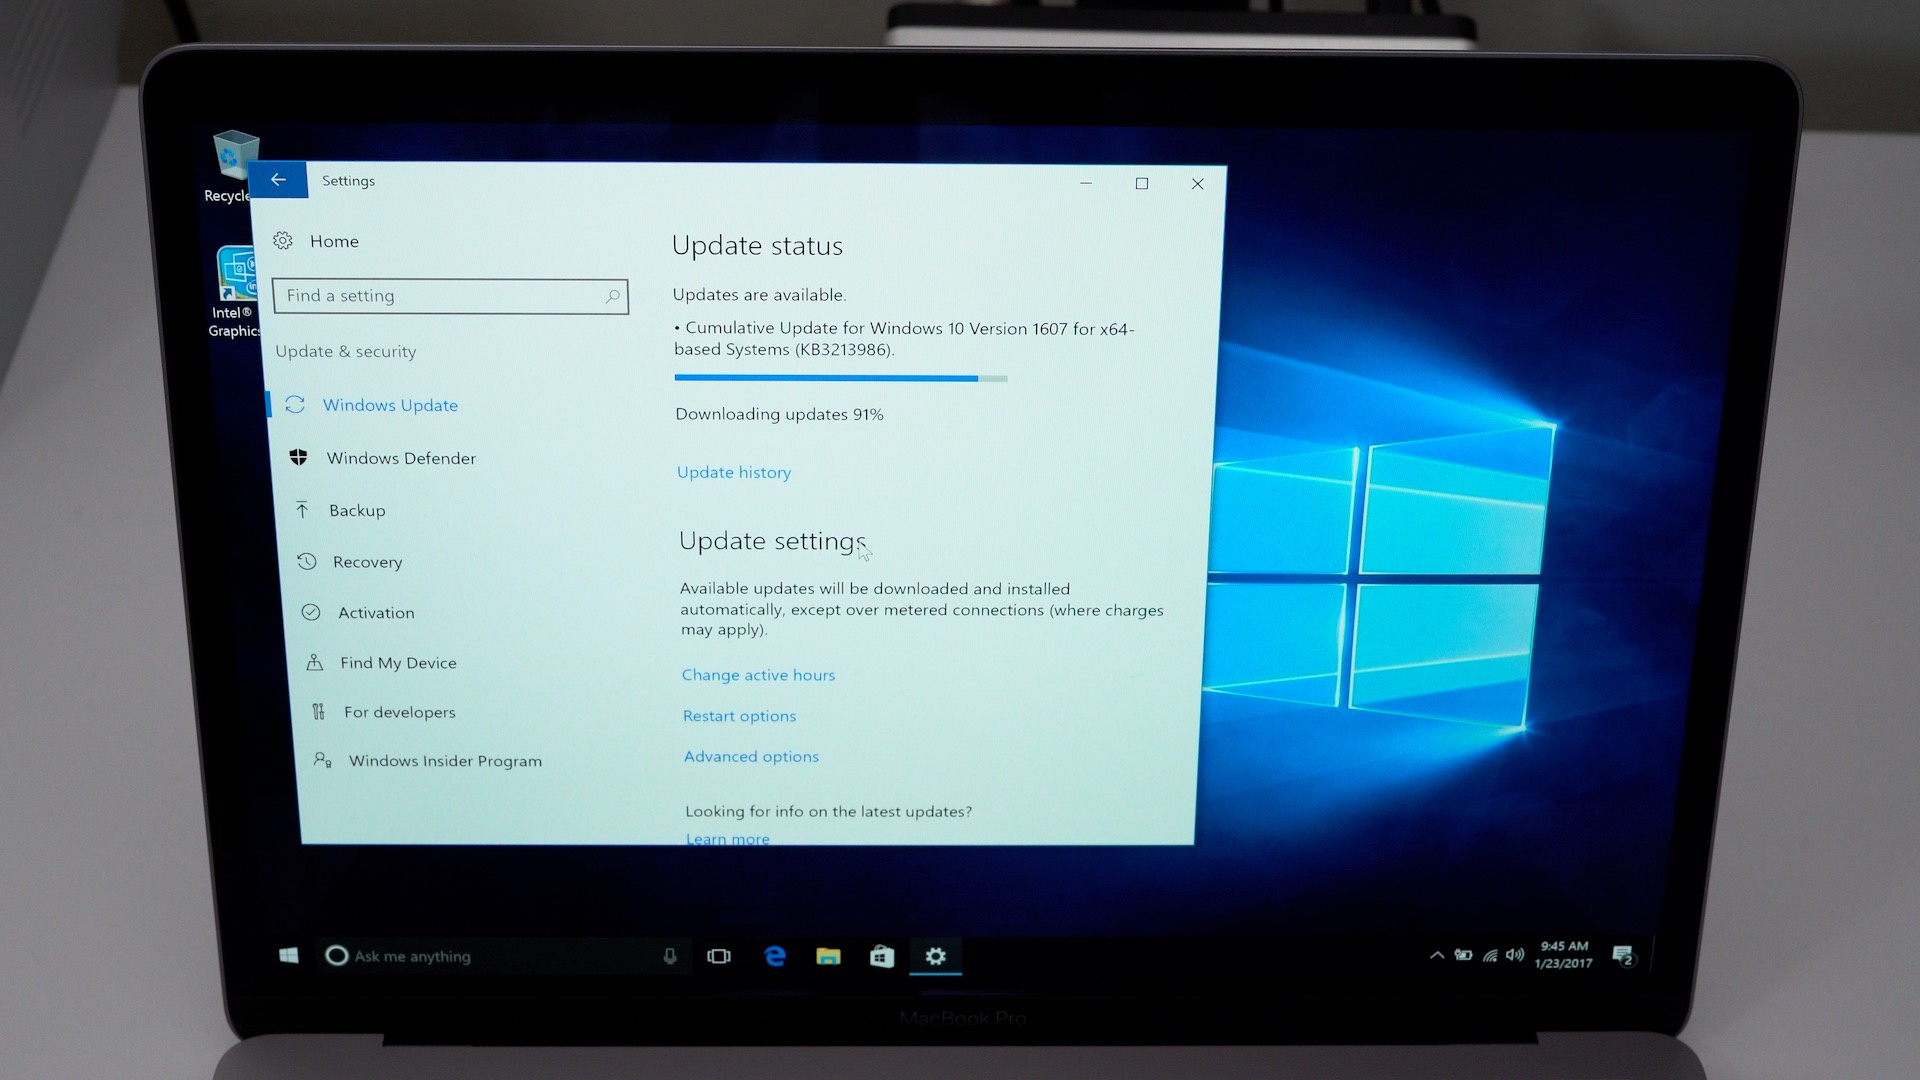
Task: Select Find My Device in sidebar
Action: point(397,662)
